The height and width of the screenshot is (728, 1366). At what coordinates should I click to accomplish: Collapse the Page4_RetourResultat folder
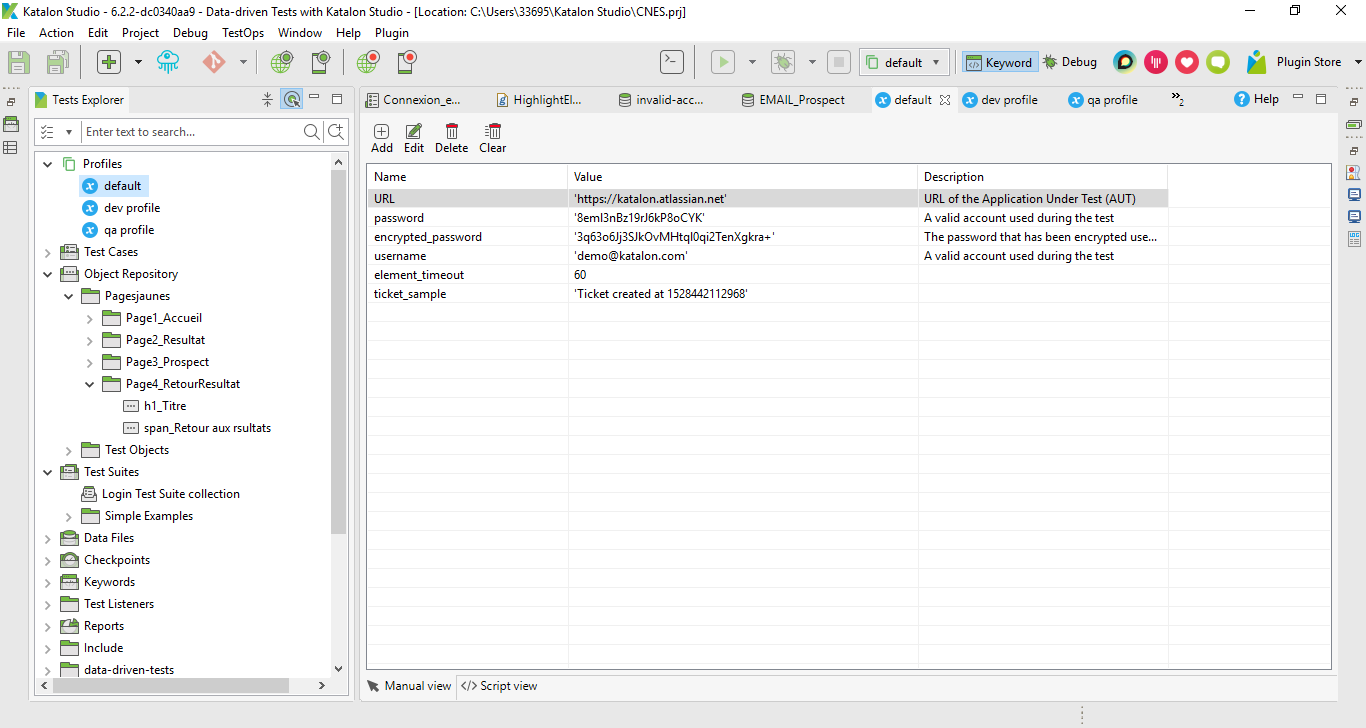click(x=90, y=384)
